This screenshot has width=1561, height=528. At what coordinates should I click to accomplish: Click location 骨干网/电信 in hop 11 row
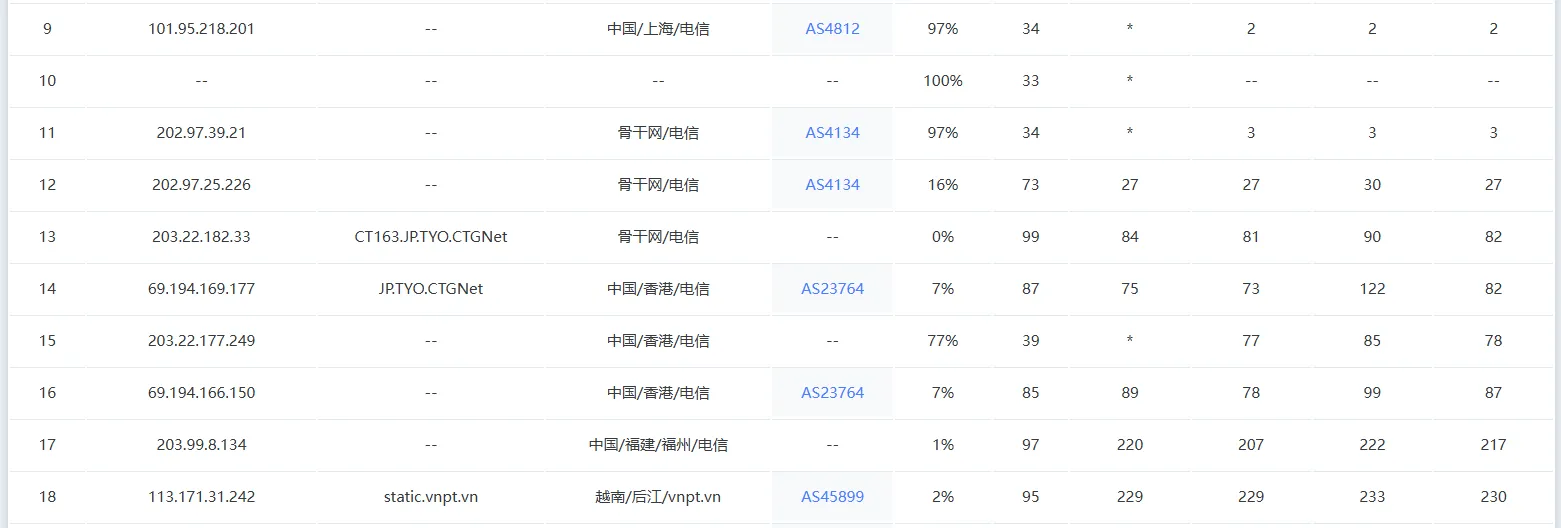(658, 133)
